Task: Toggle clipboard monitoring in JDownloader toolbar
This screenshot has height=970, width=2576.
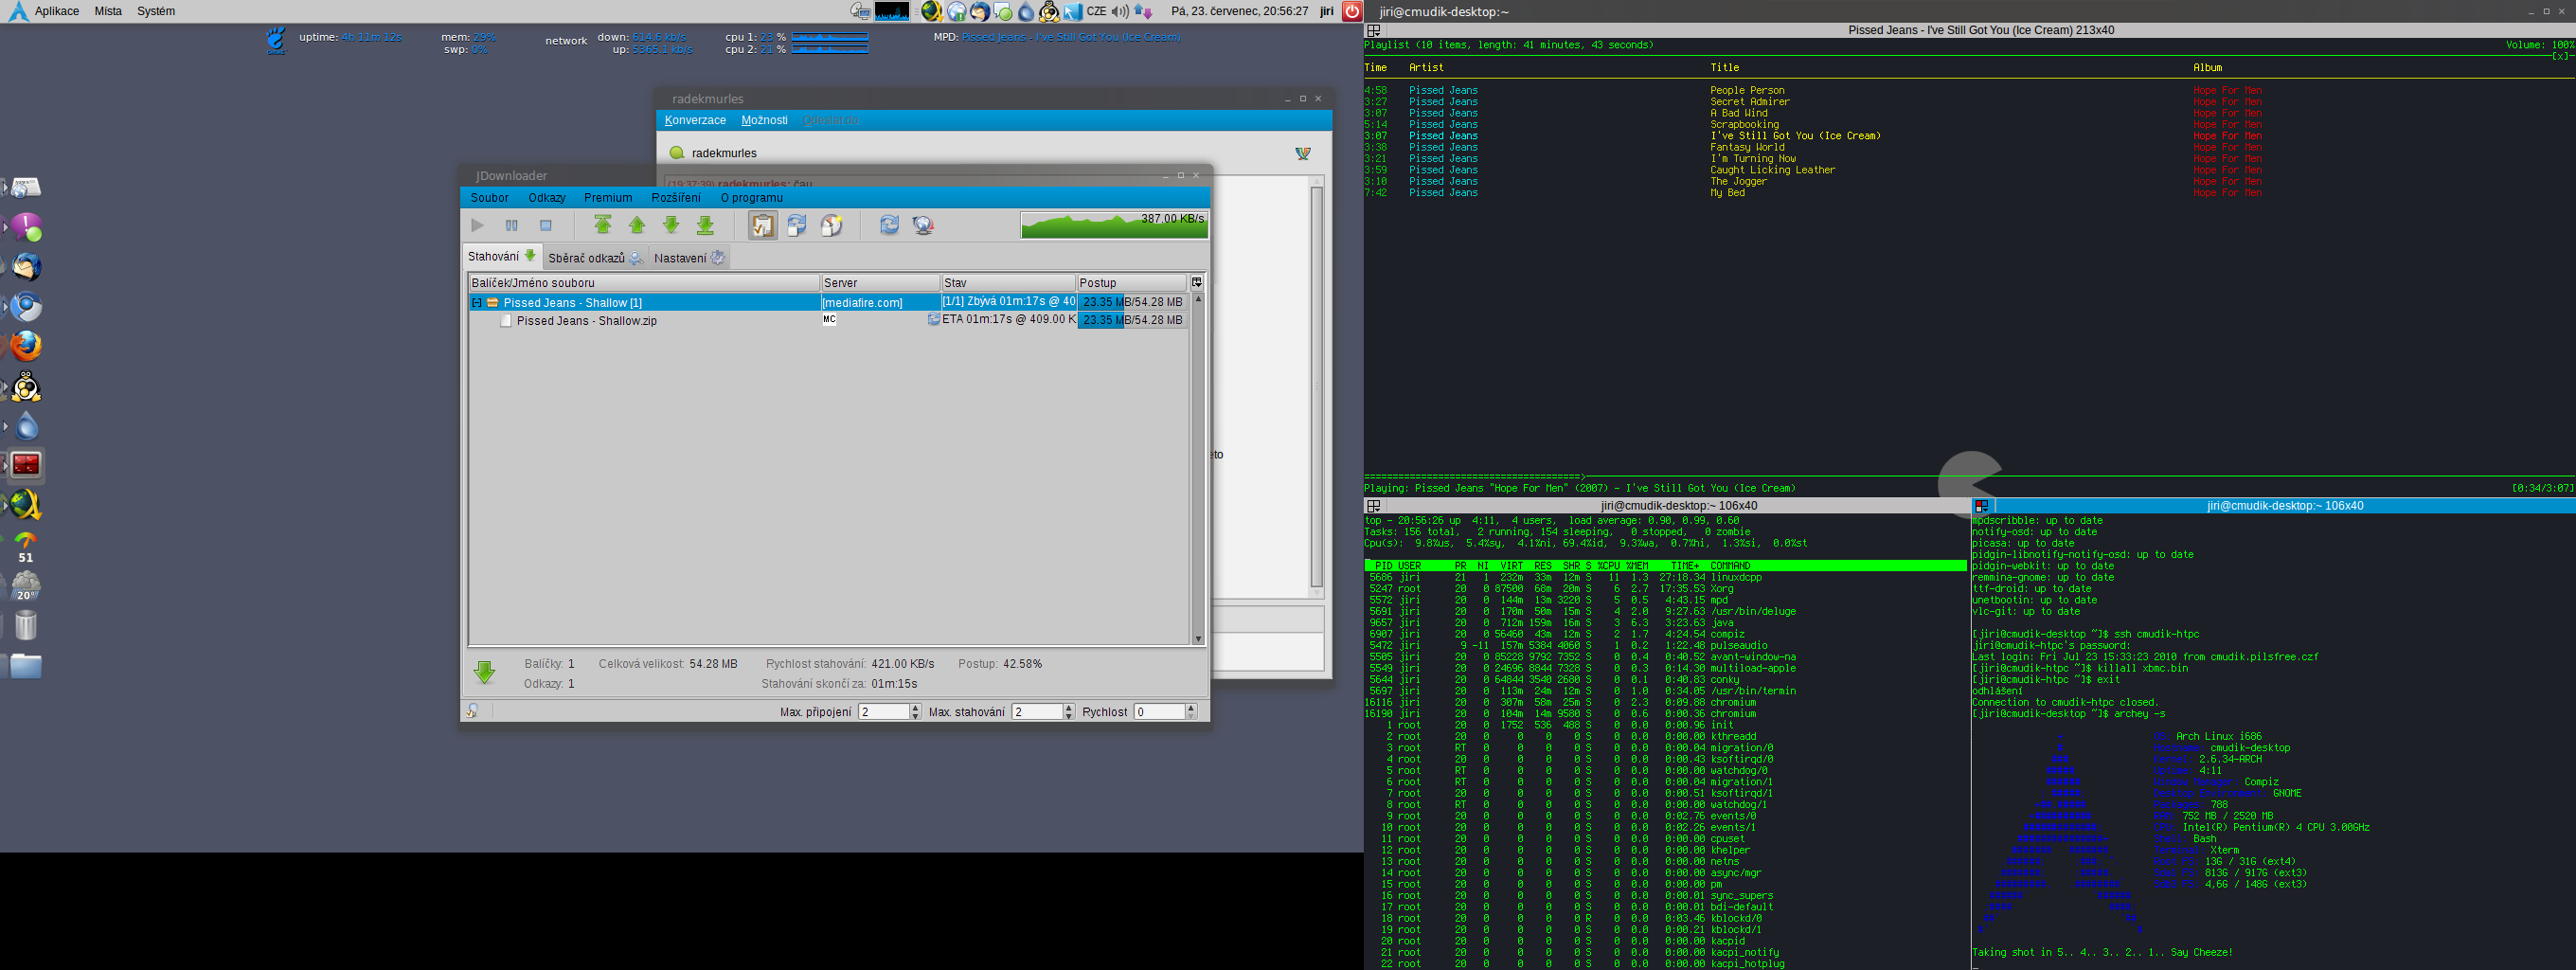Action: [x=763, y=226]
